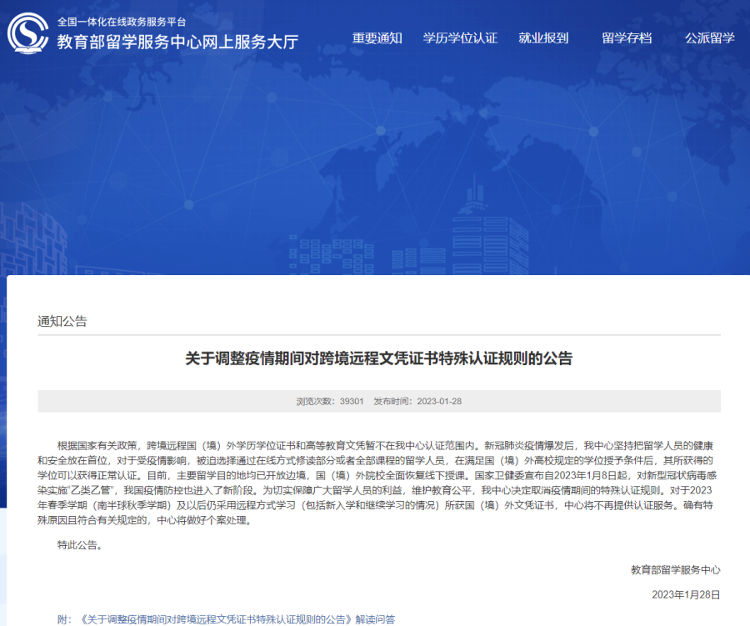Image resolution: width=750 pixels, height=626 pixels.
Task: Click the 附： label before the attachment
Action: tap(65, 619)
